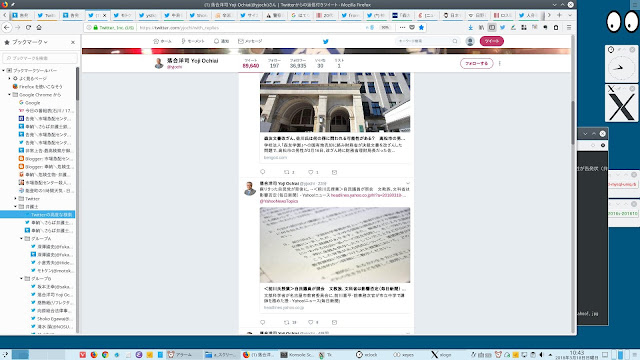This screenshot has width=640, height=360.
Task: Switch to the Google-icon tab
Action: point(300,16)
